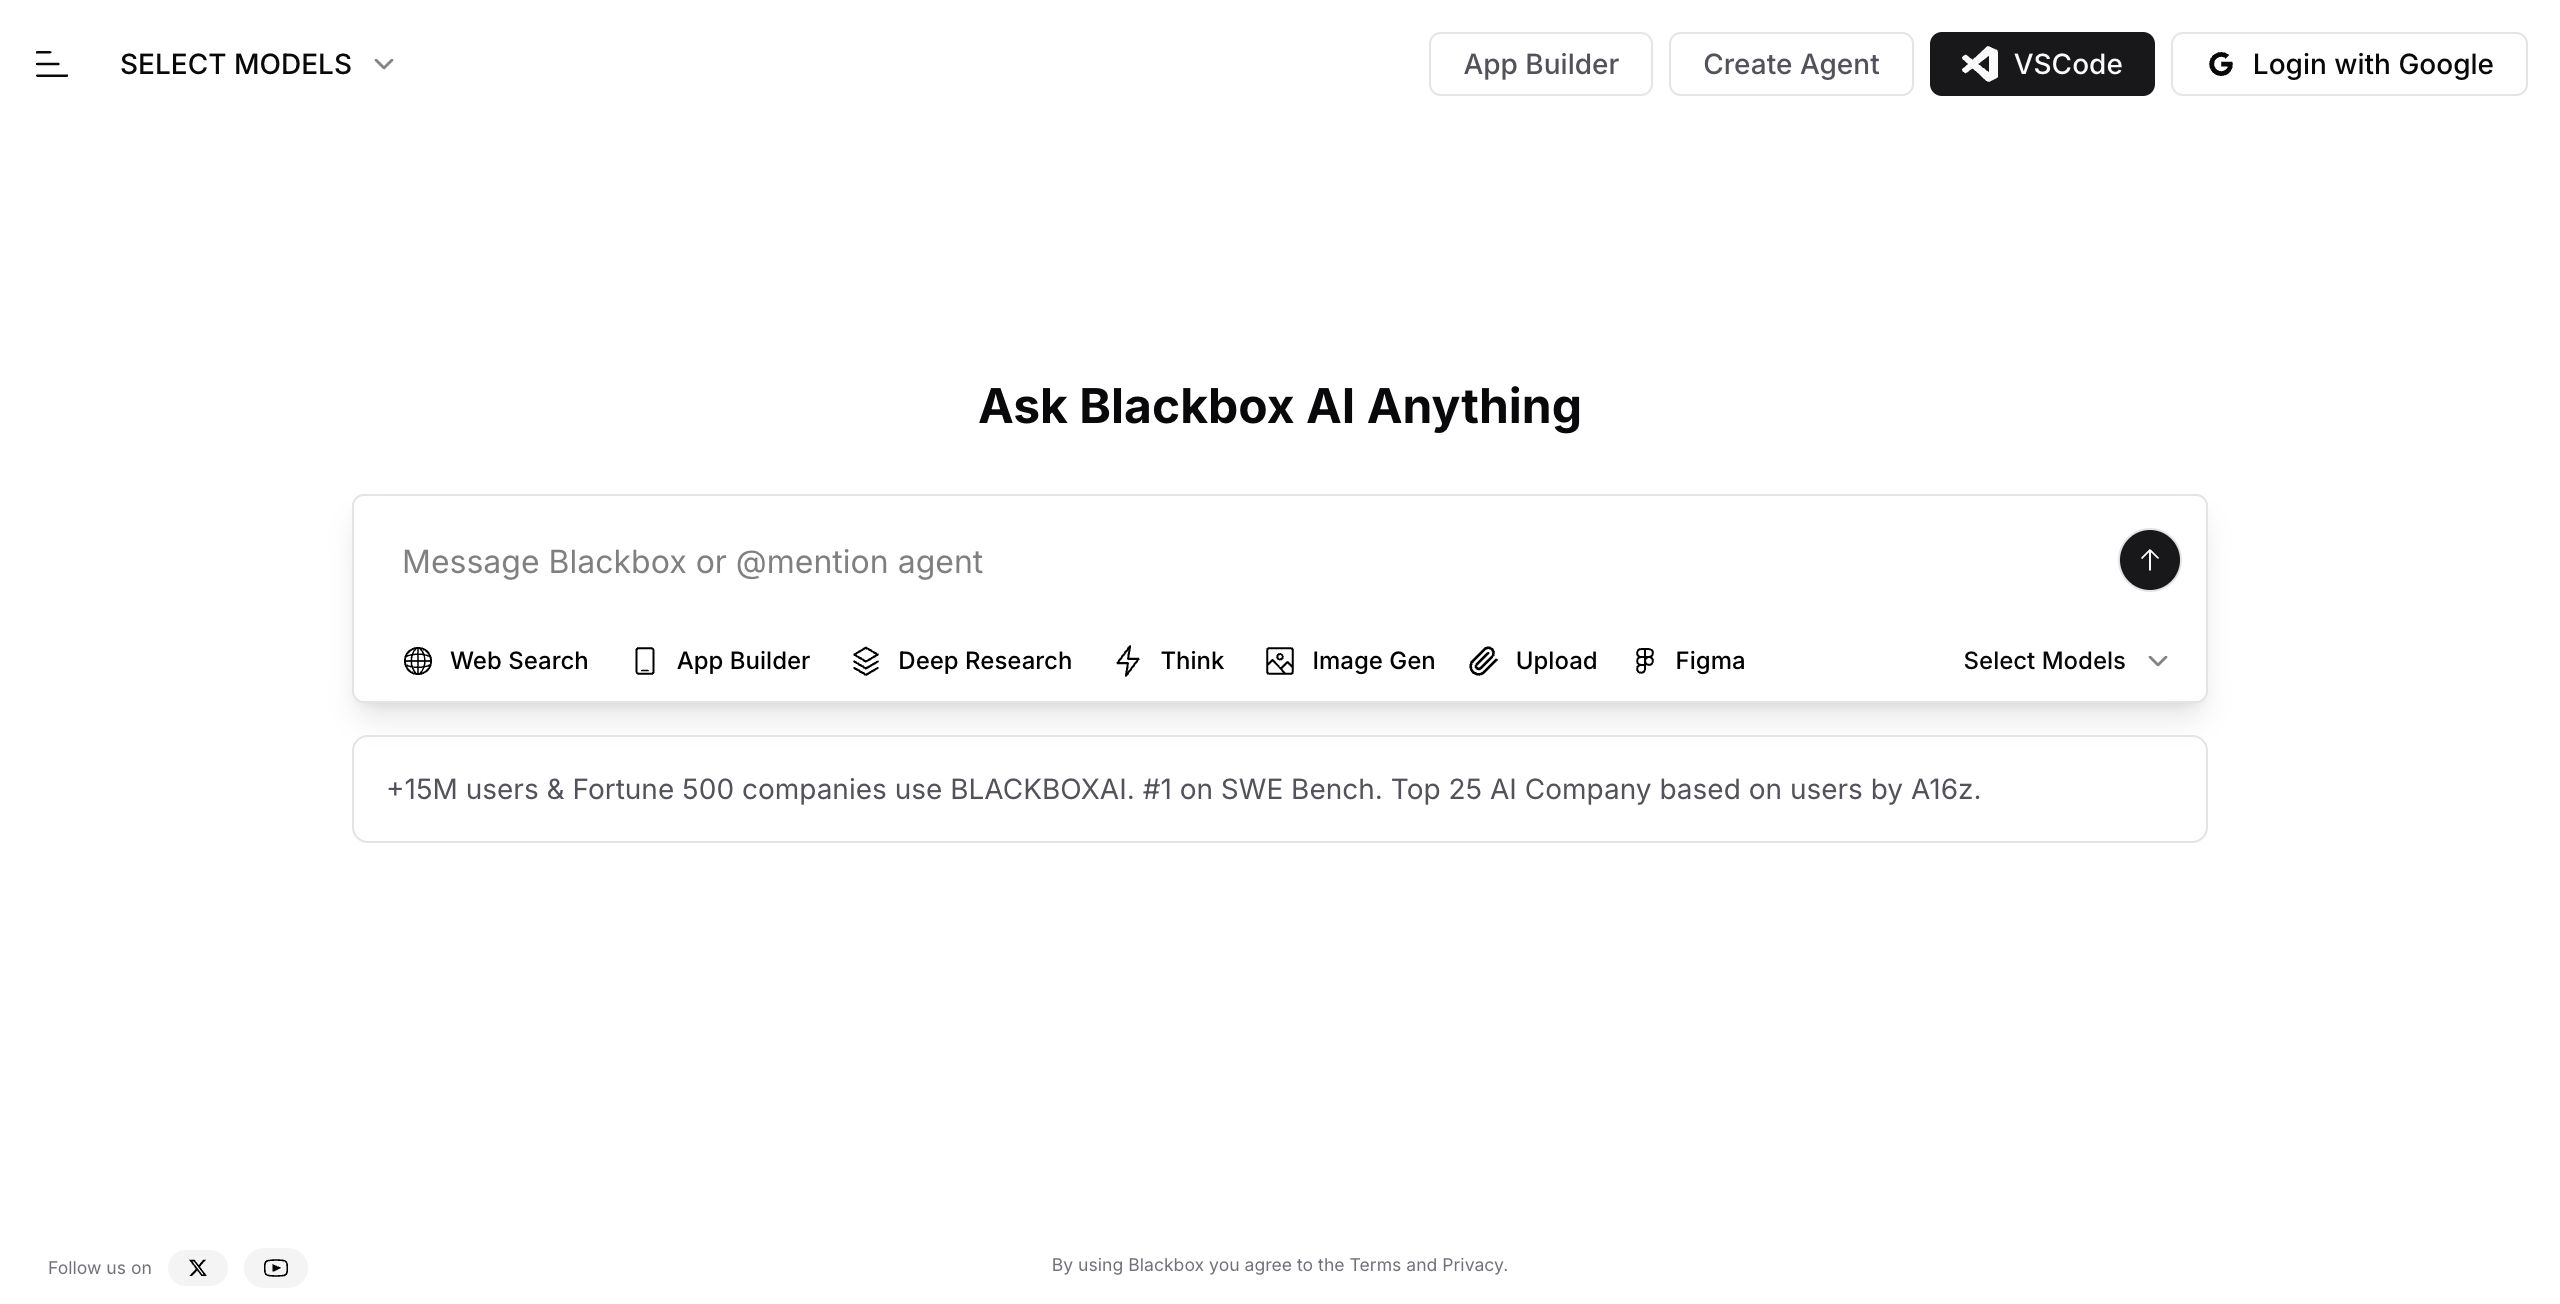Viewport: 2560px width, 1304px height.
Task: Send message with the arrow-up button
Action: pyautogui.click(x=2149, y=560)
